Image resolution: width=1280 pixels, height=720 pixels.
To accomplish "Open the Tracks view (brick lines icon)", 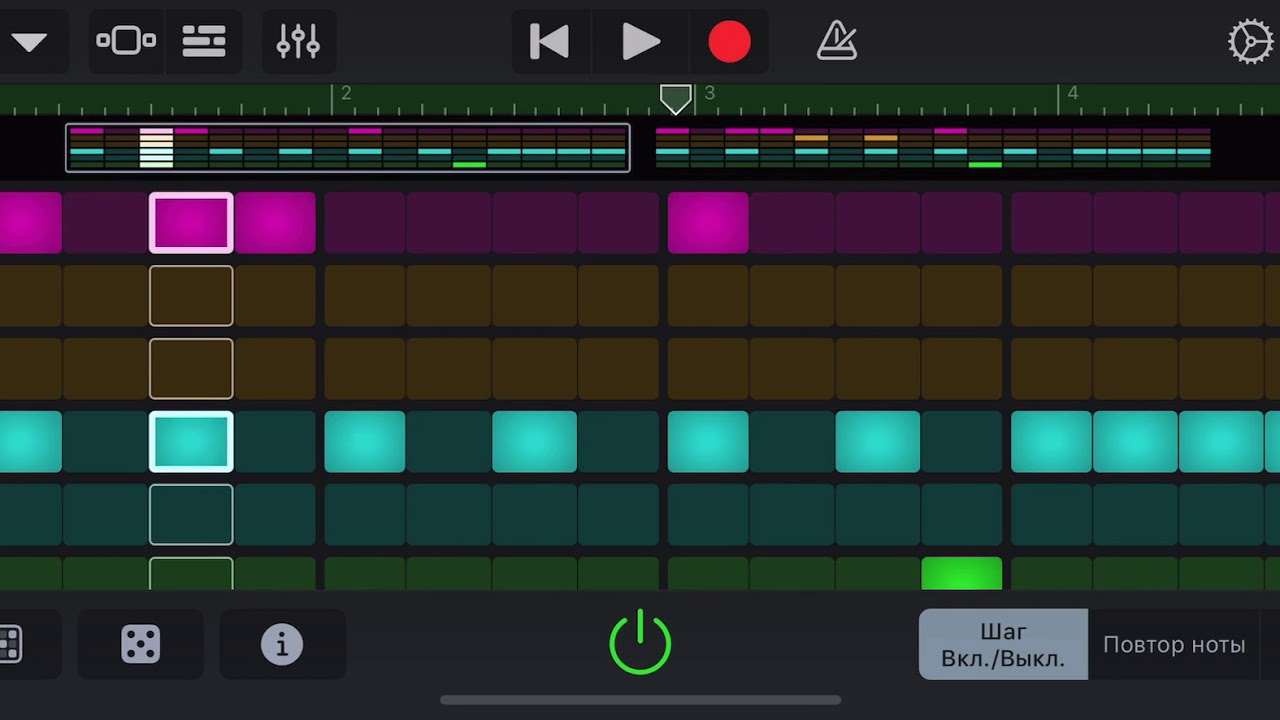I will pos(204,42).
